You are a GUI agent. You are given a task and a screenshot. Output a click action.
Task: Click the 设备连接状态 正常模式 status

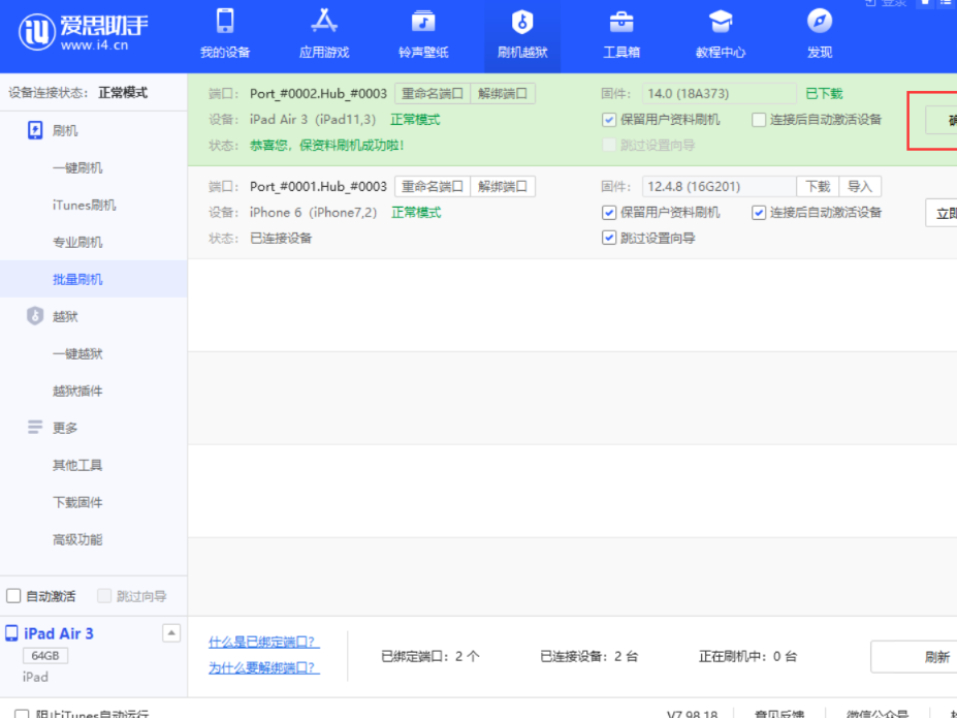78,93
